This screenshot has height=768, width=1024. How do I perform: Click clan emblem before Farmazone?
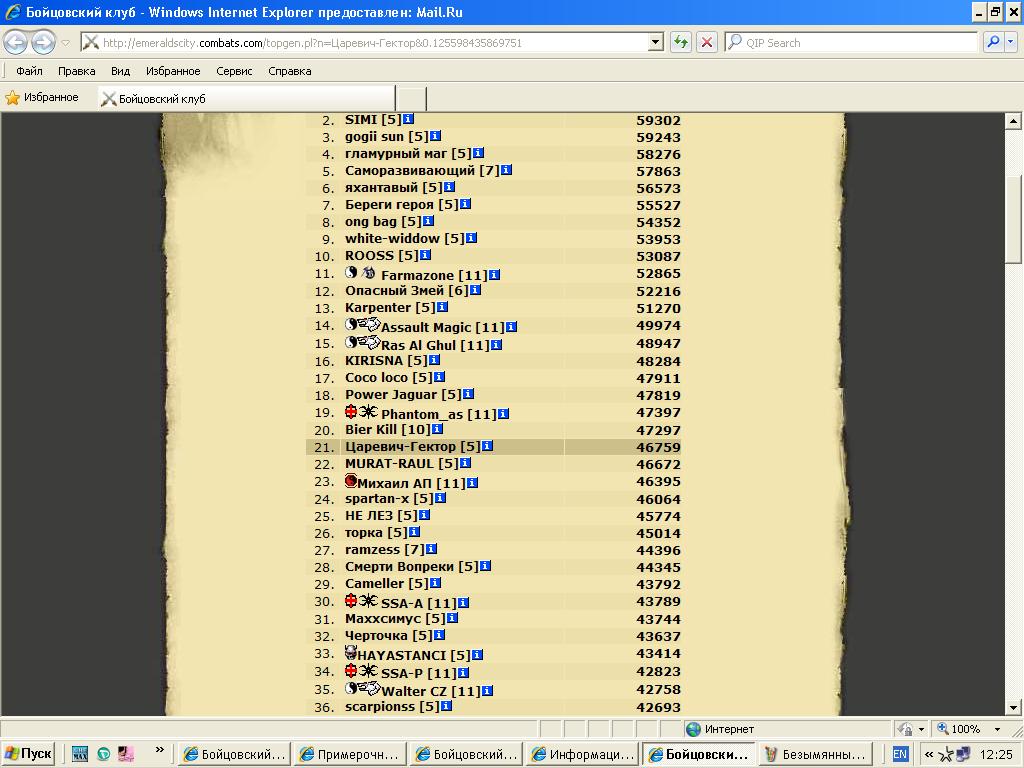(369, 272)
